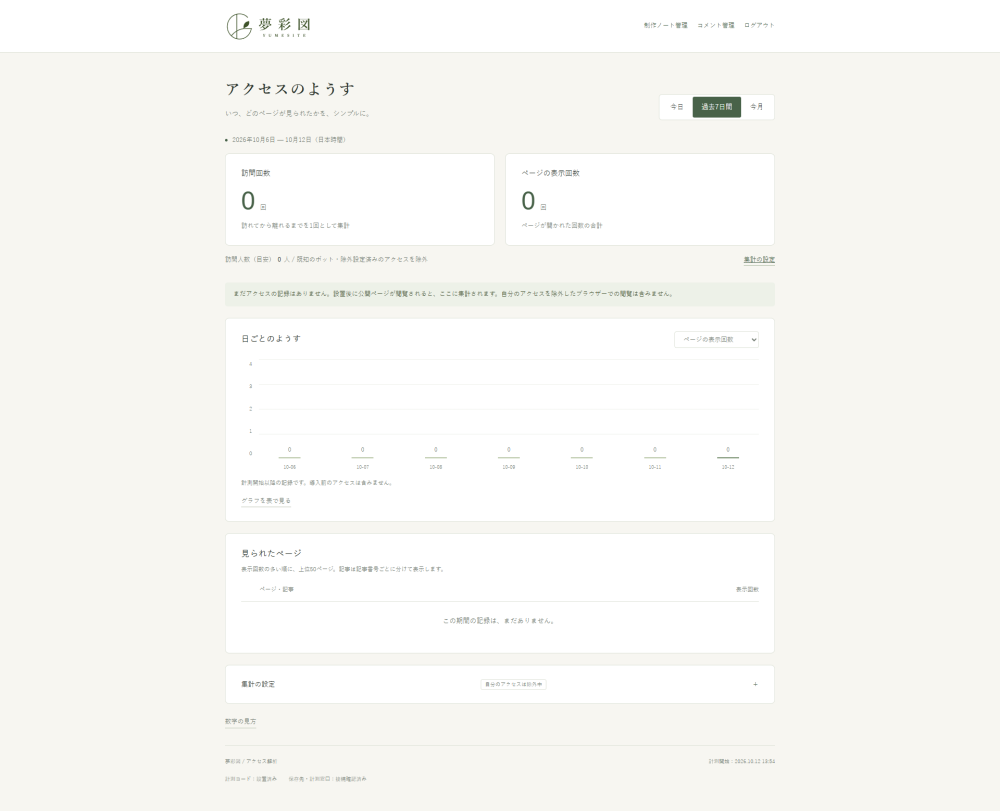Go to コメント管理 in the header
The image size is (1000, 811).
click(x=716, y=26)
